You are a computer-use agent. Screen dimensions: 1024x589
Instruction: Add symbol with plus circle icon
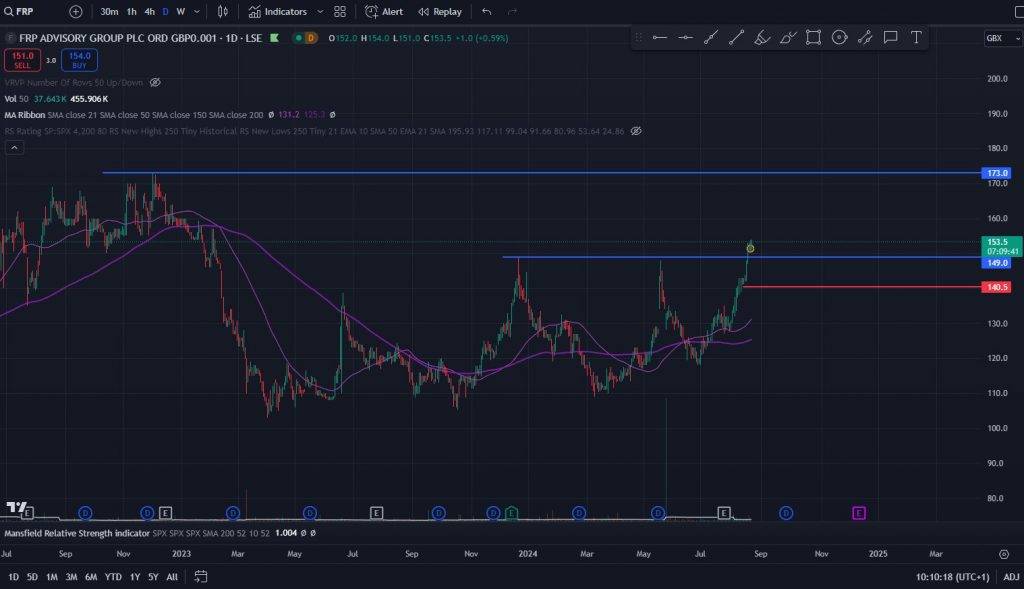(76, 12)
